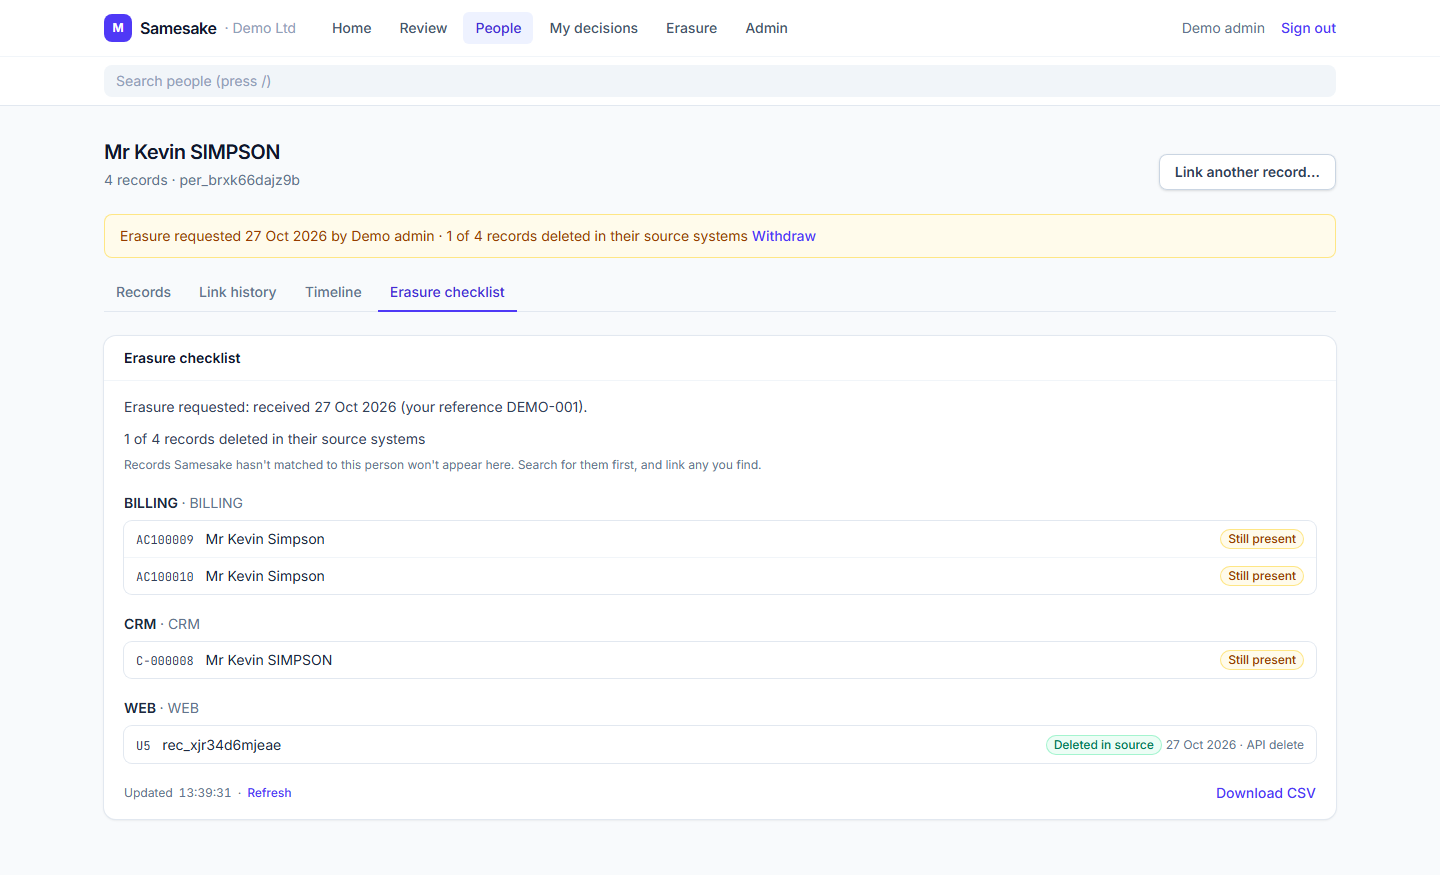This screenshot has height=875, width=1440.
Task: Select the People nav item
Action: (498, 28)
